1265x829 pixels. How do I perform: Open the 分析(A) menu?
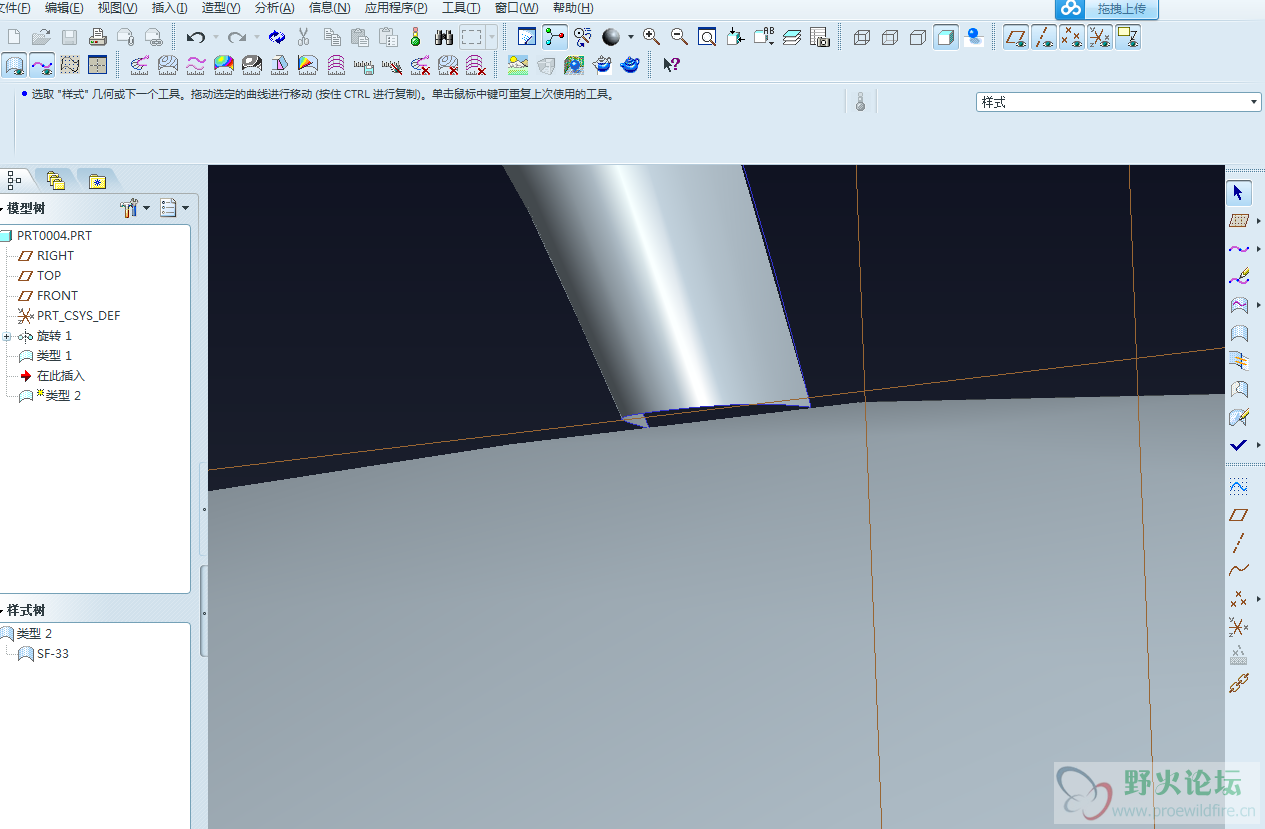[274, 8]
